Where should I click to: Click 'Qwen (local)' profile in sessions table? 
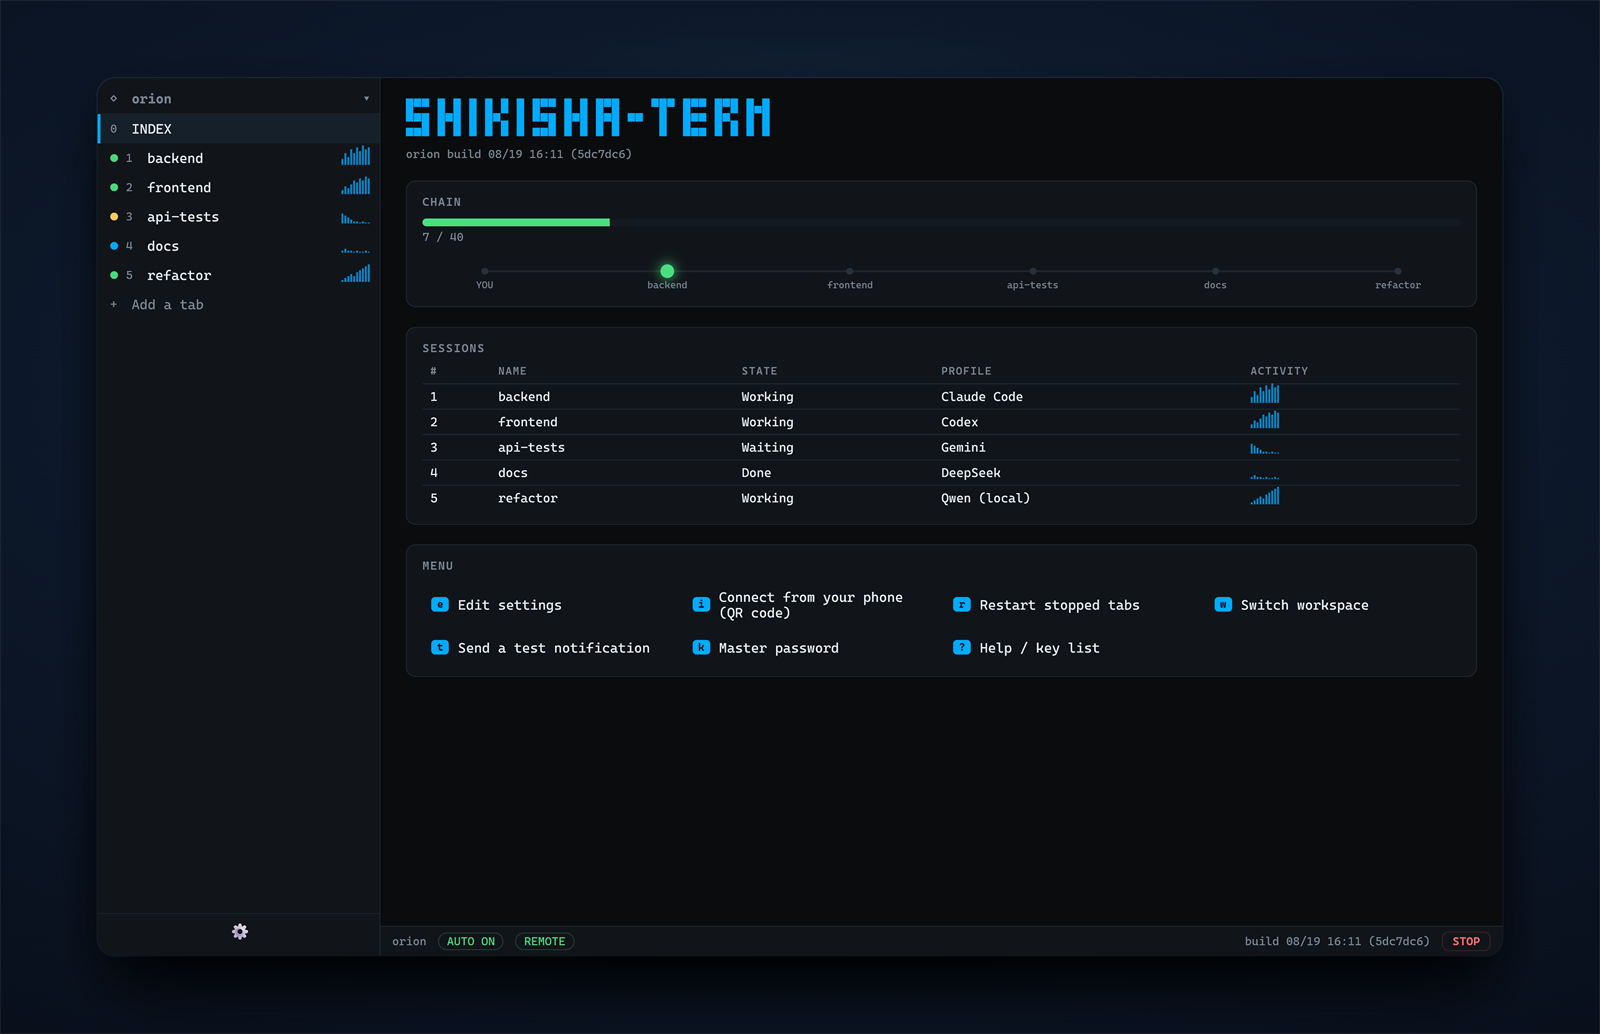(985, 498)
